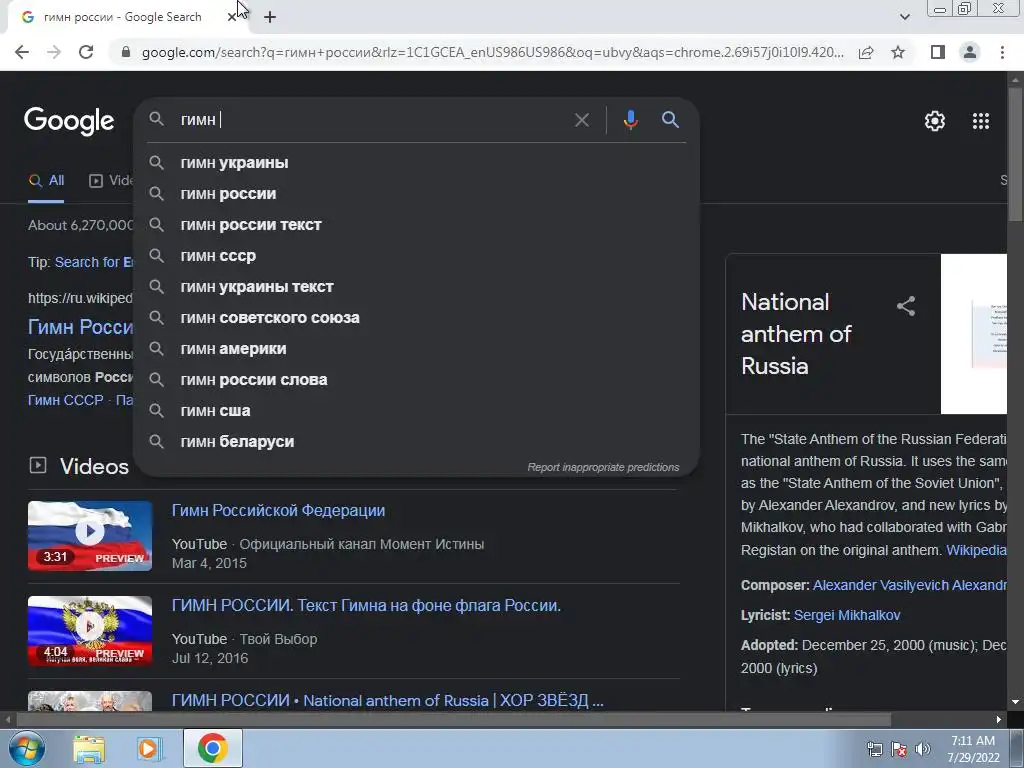Pick the гимн америки suggestion

pos(416,349)
